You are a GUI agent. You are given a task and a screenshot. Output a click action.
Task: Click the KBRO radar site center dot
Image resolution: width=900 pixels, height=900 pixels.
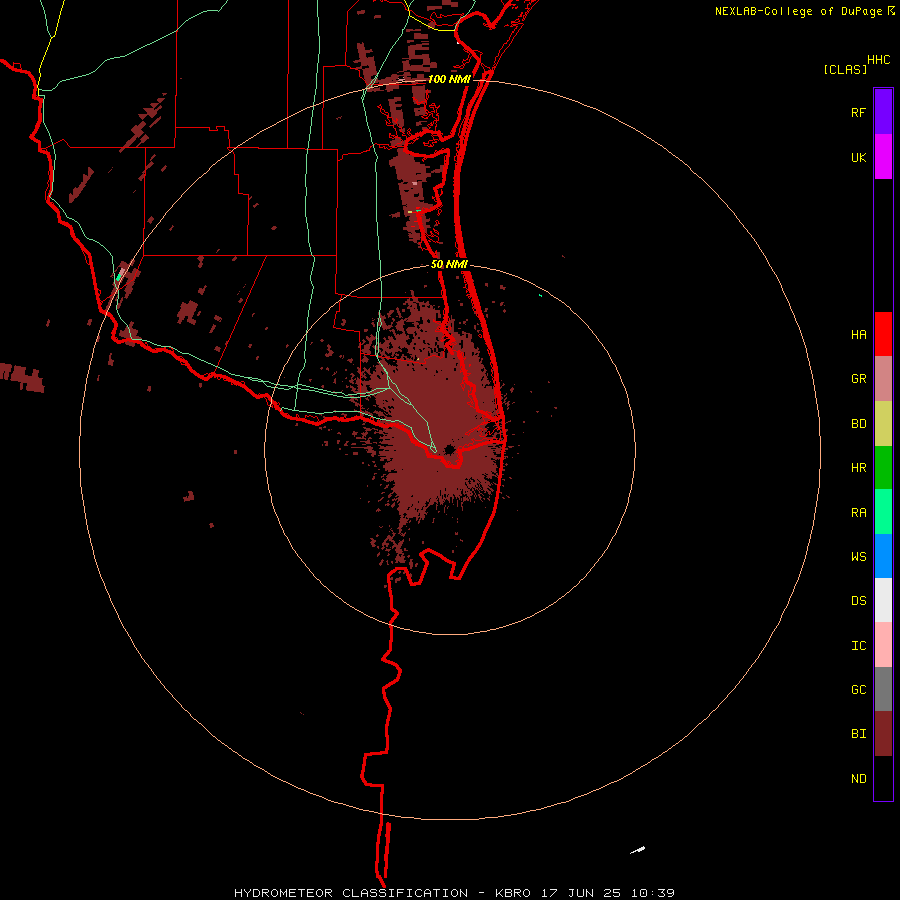point(449,449)
